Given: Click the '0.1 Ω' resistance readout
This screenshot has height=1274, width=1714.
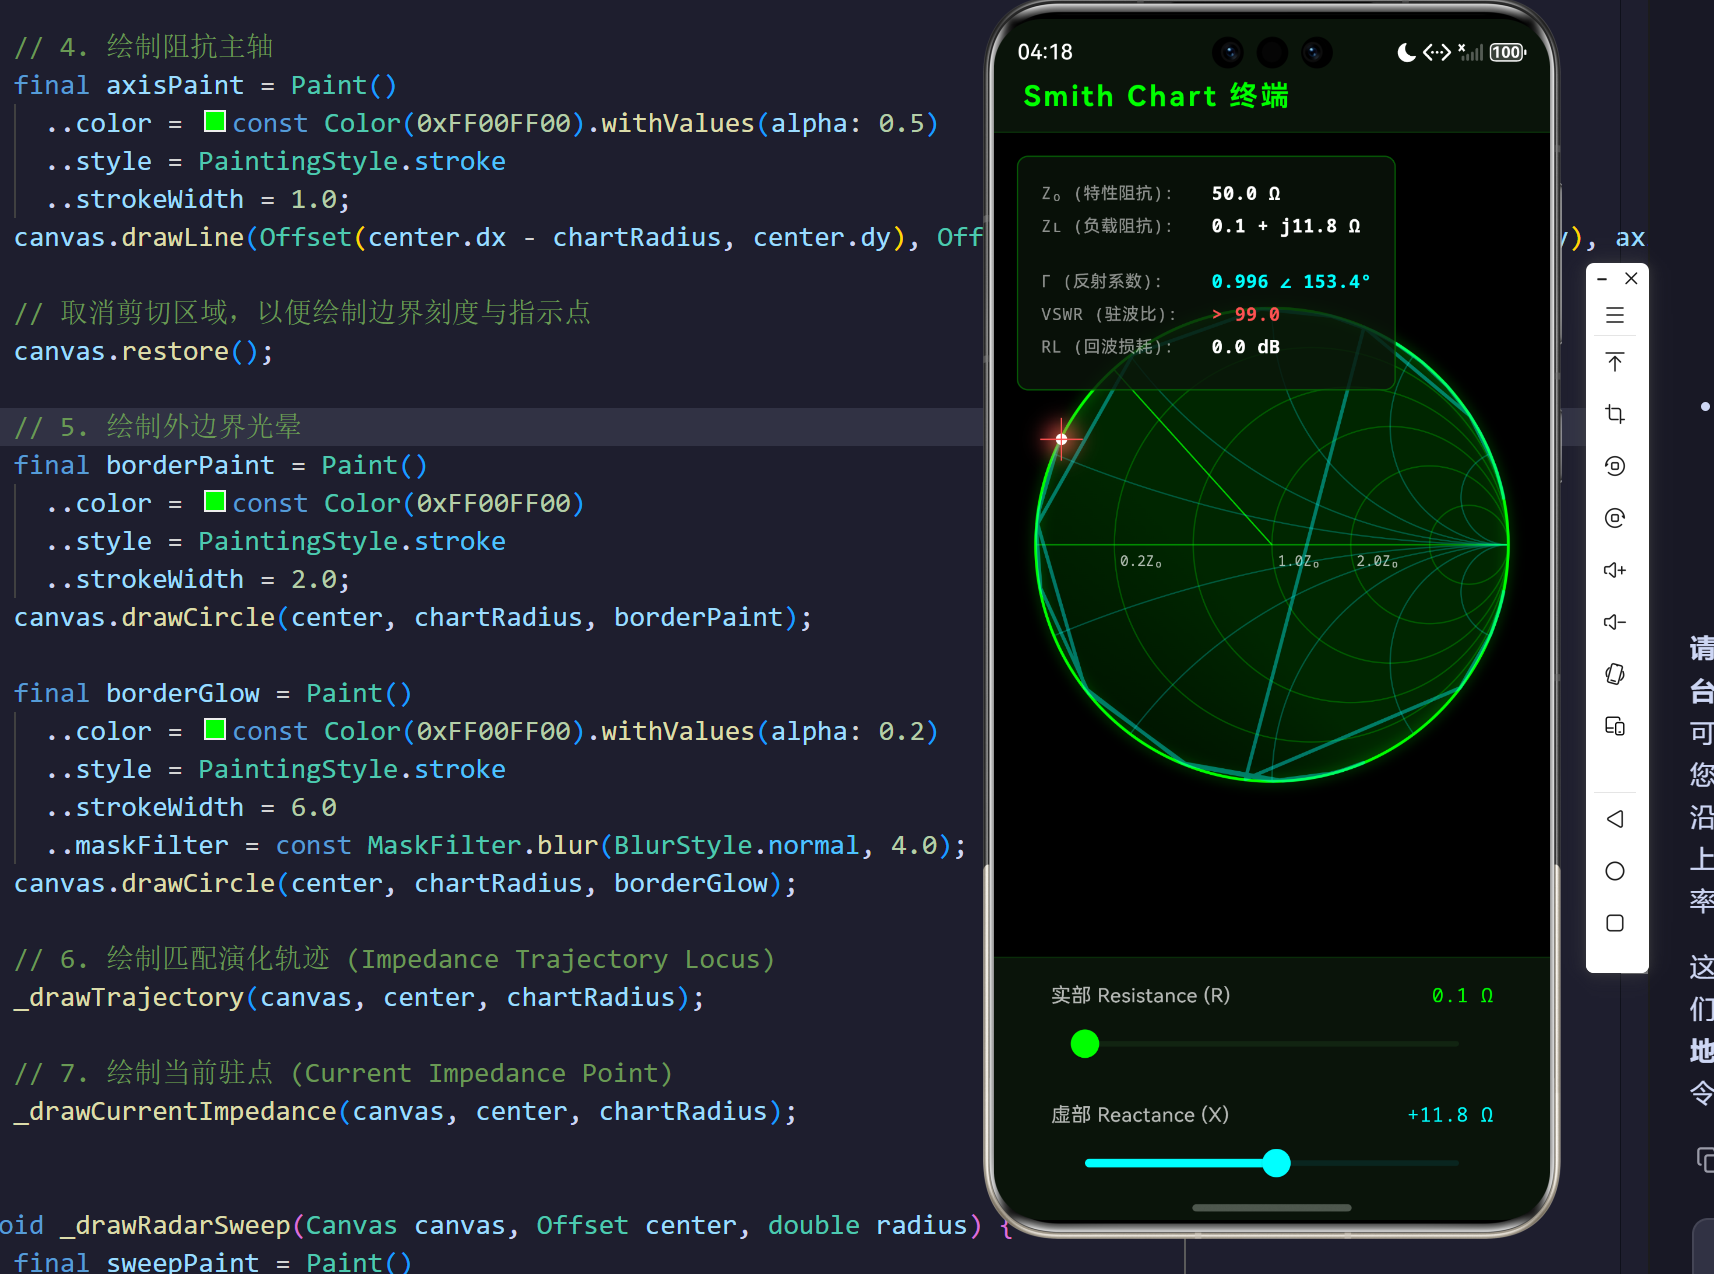Looking at the screenshot, I should coord(1462,996).
